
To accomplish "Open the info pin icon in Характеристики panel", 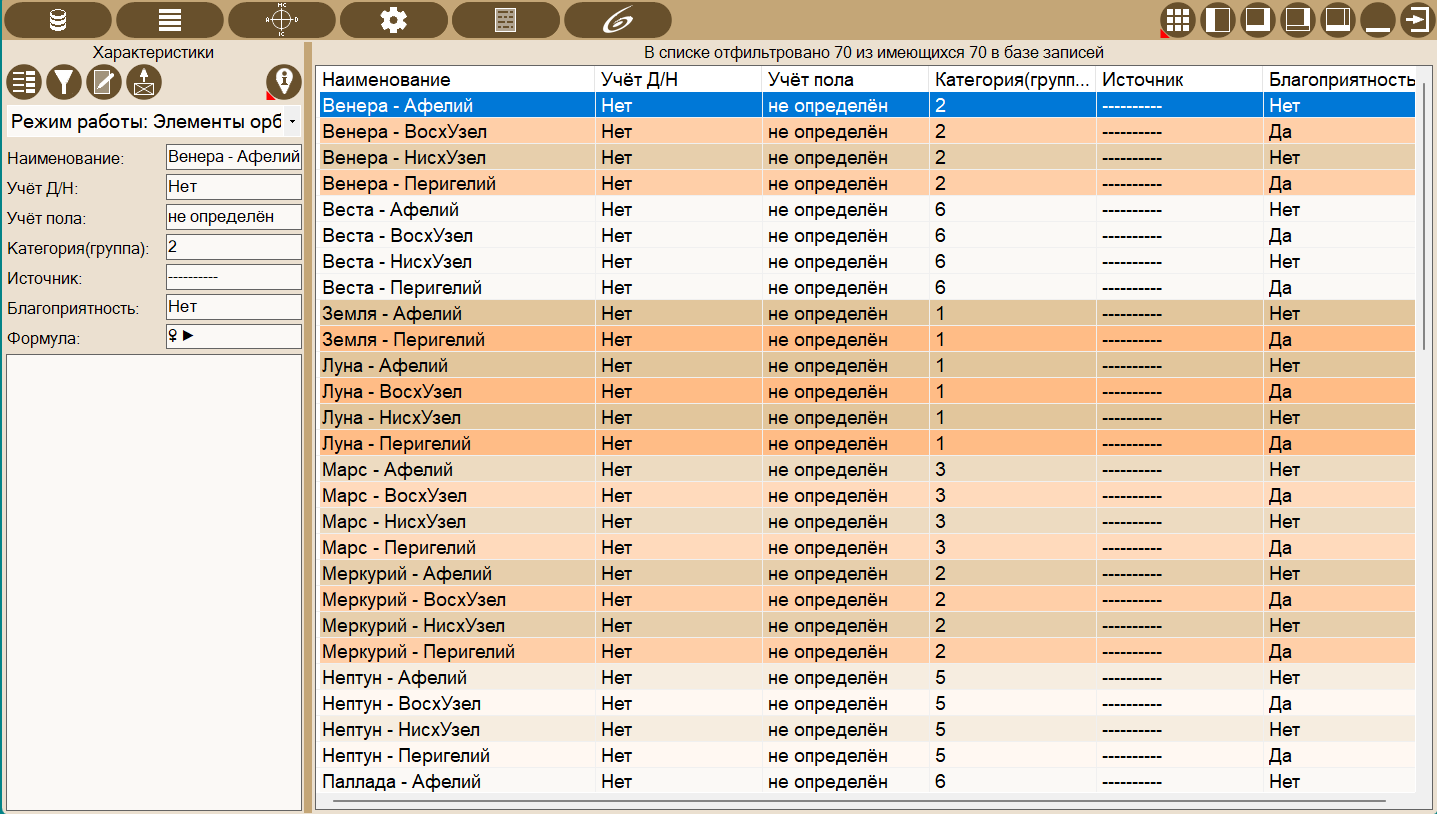I will pyautogui.click(x=283, y=82).
